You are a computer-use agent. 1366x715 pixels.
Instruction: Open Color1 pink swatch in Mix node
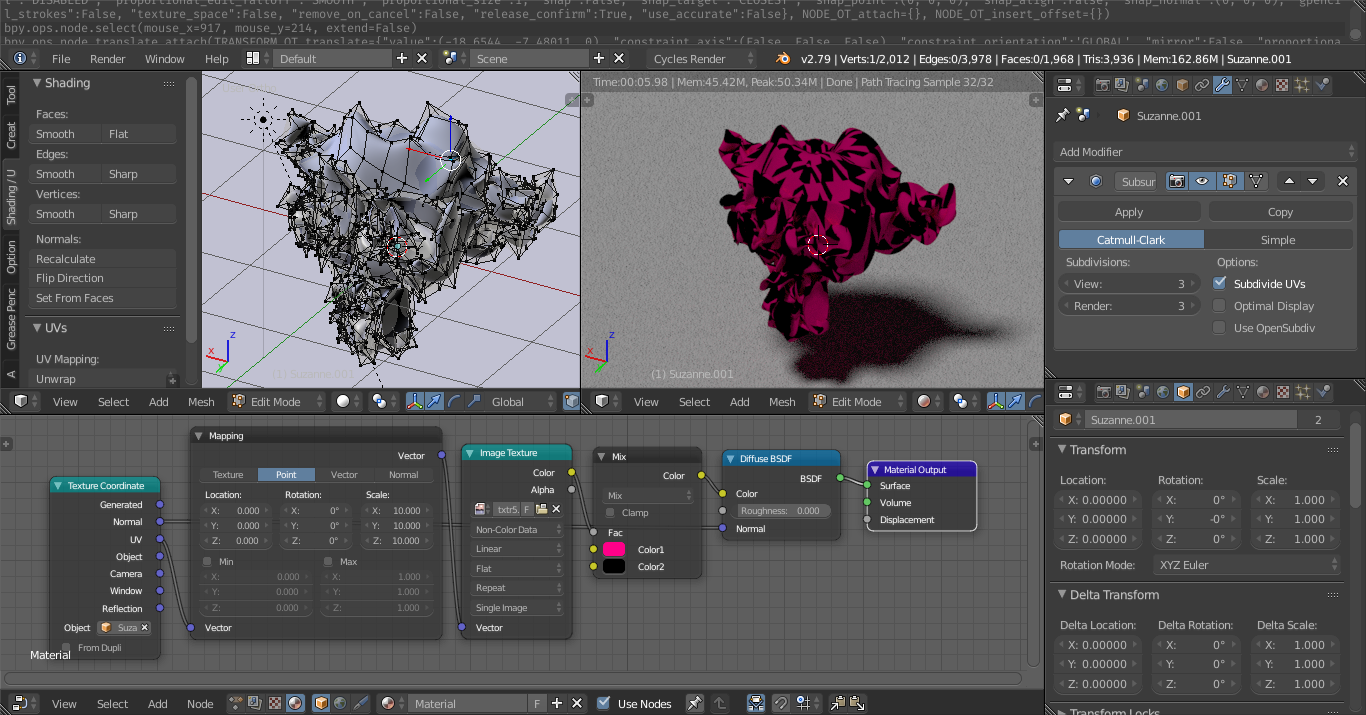(614, 549)
